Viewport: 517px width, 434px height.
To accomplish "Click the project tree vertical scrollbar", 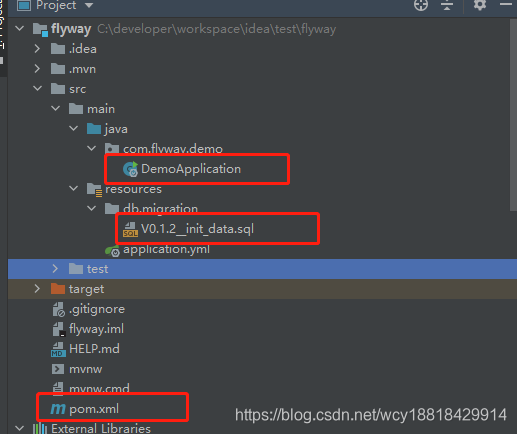I will click(513, 114).
